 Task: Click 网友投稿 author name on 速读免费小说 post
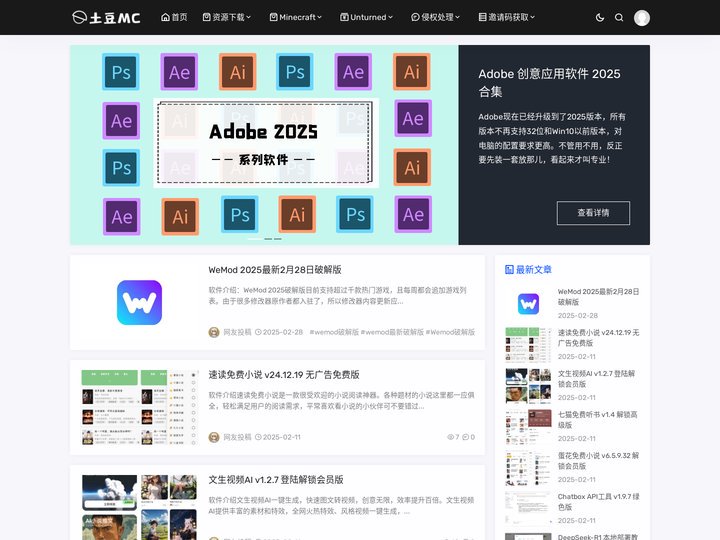pos(237,437)
